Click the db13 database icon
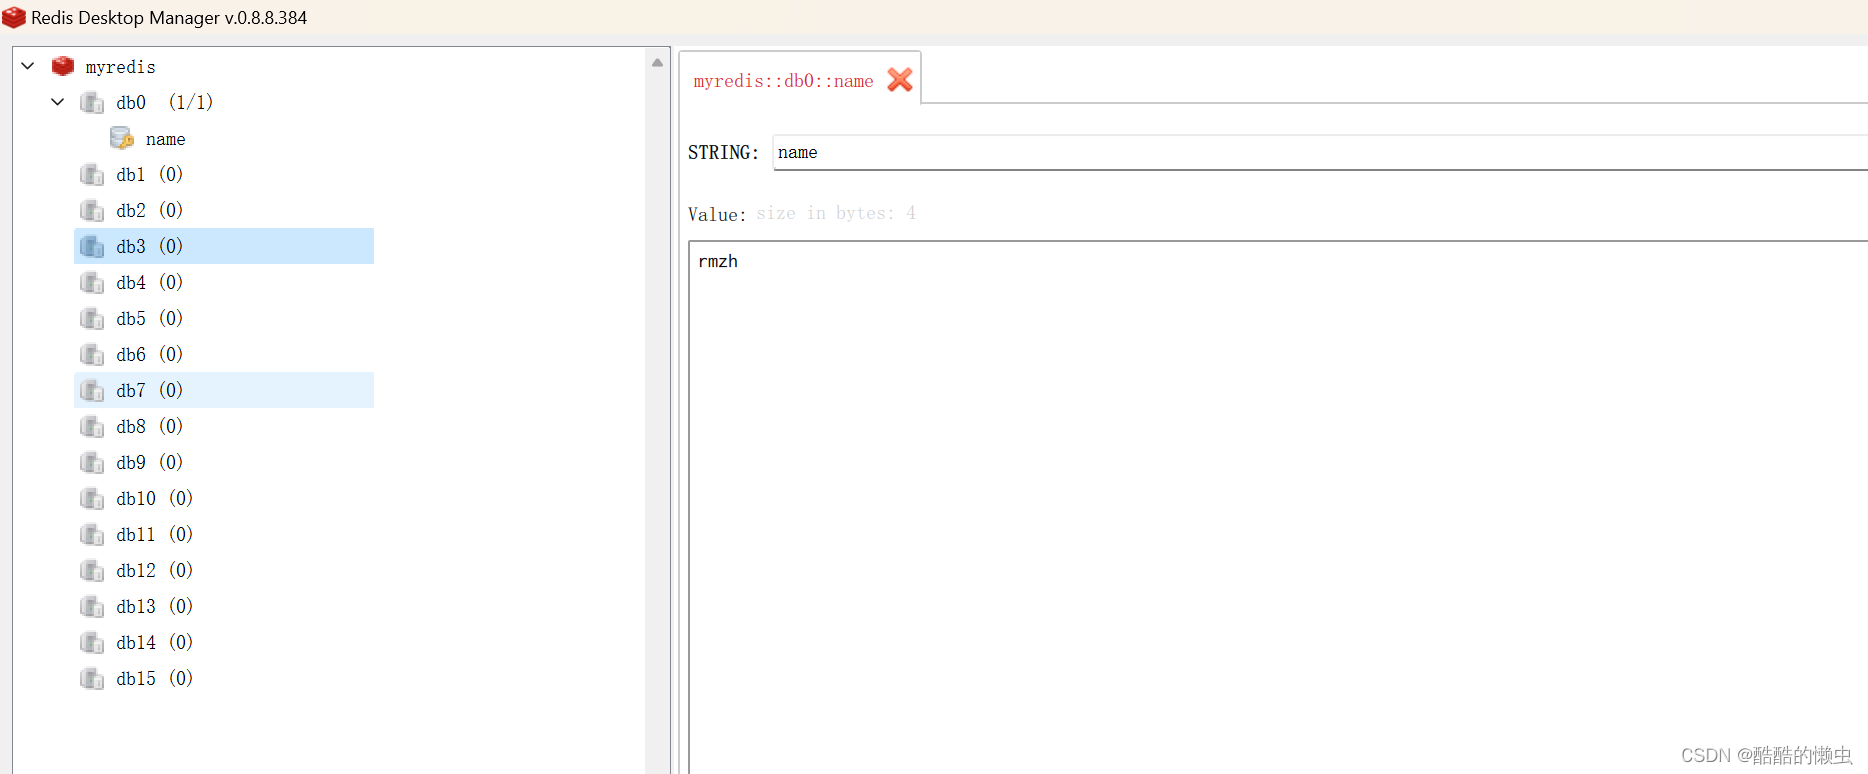The height and width of the screenshot is (774, 1868). [x=92, y=606]
